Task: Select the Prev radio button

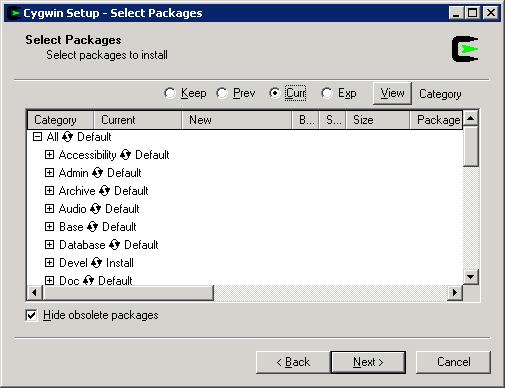Action: coord(222,93)
